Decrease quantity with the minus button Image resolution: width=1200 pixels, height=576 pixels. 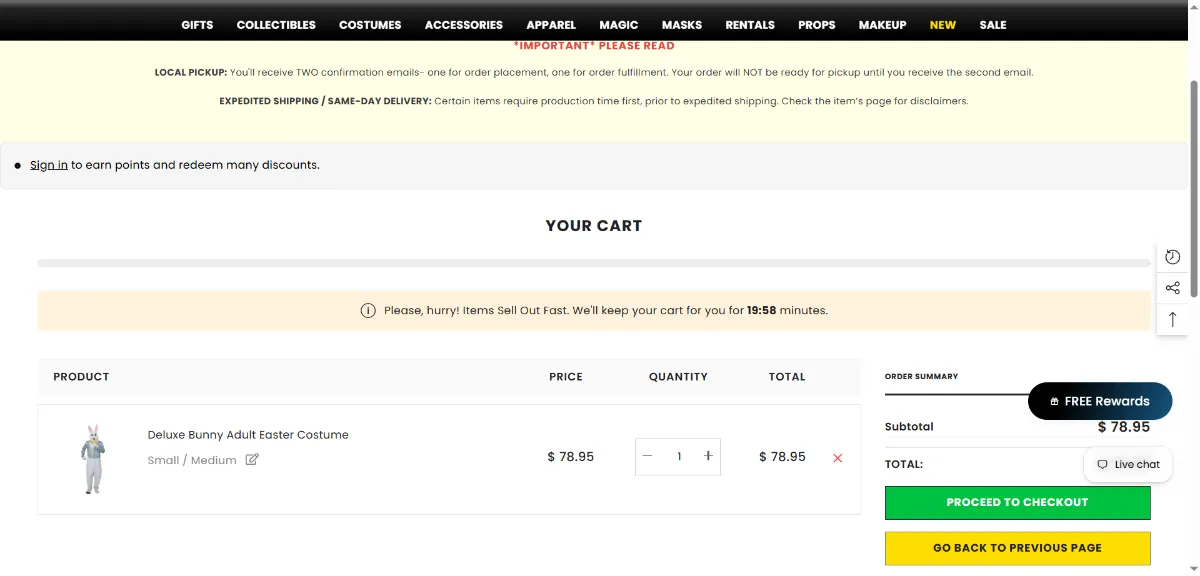pyautogui.click(x=648, y=456)
